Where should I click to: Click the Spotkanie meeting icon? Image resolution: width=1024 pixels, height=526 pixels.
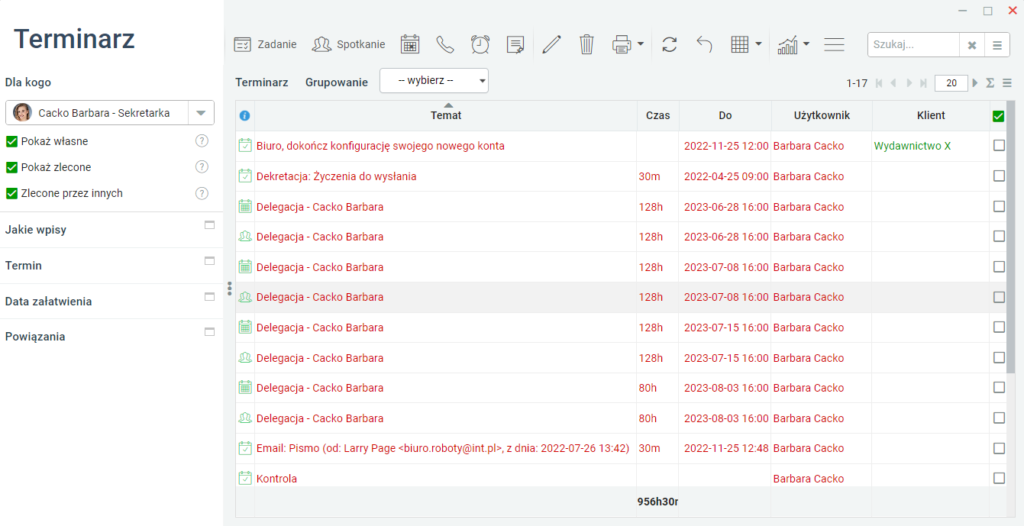click(321, 44)
